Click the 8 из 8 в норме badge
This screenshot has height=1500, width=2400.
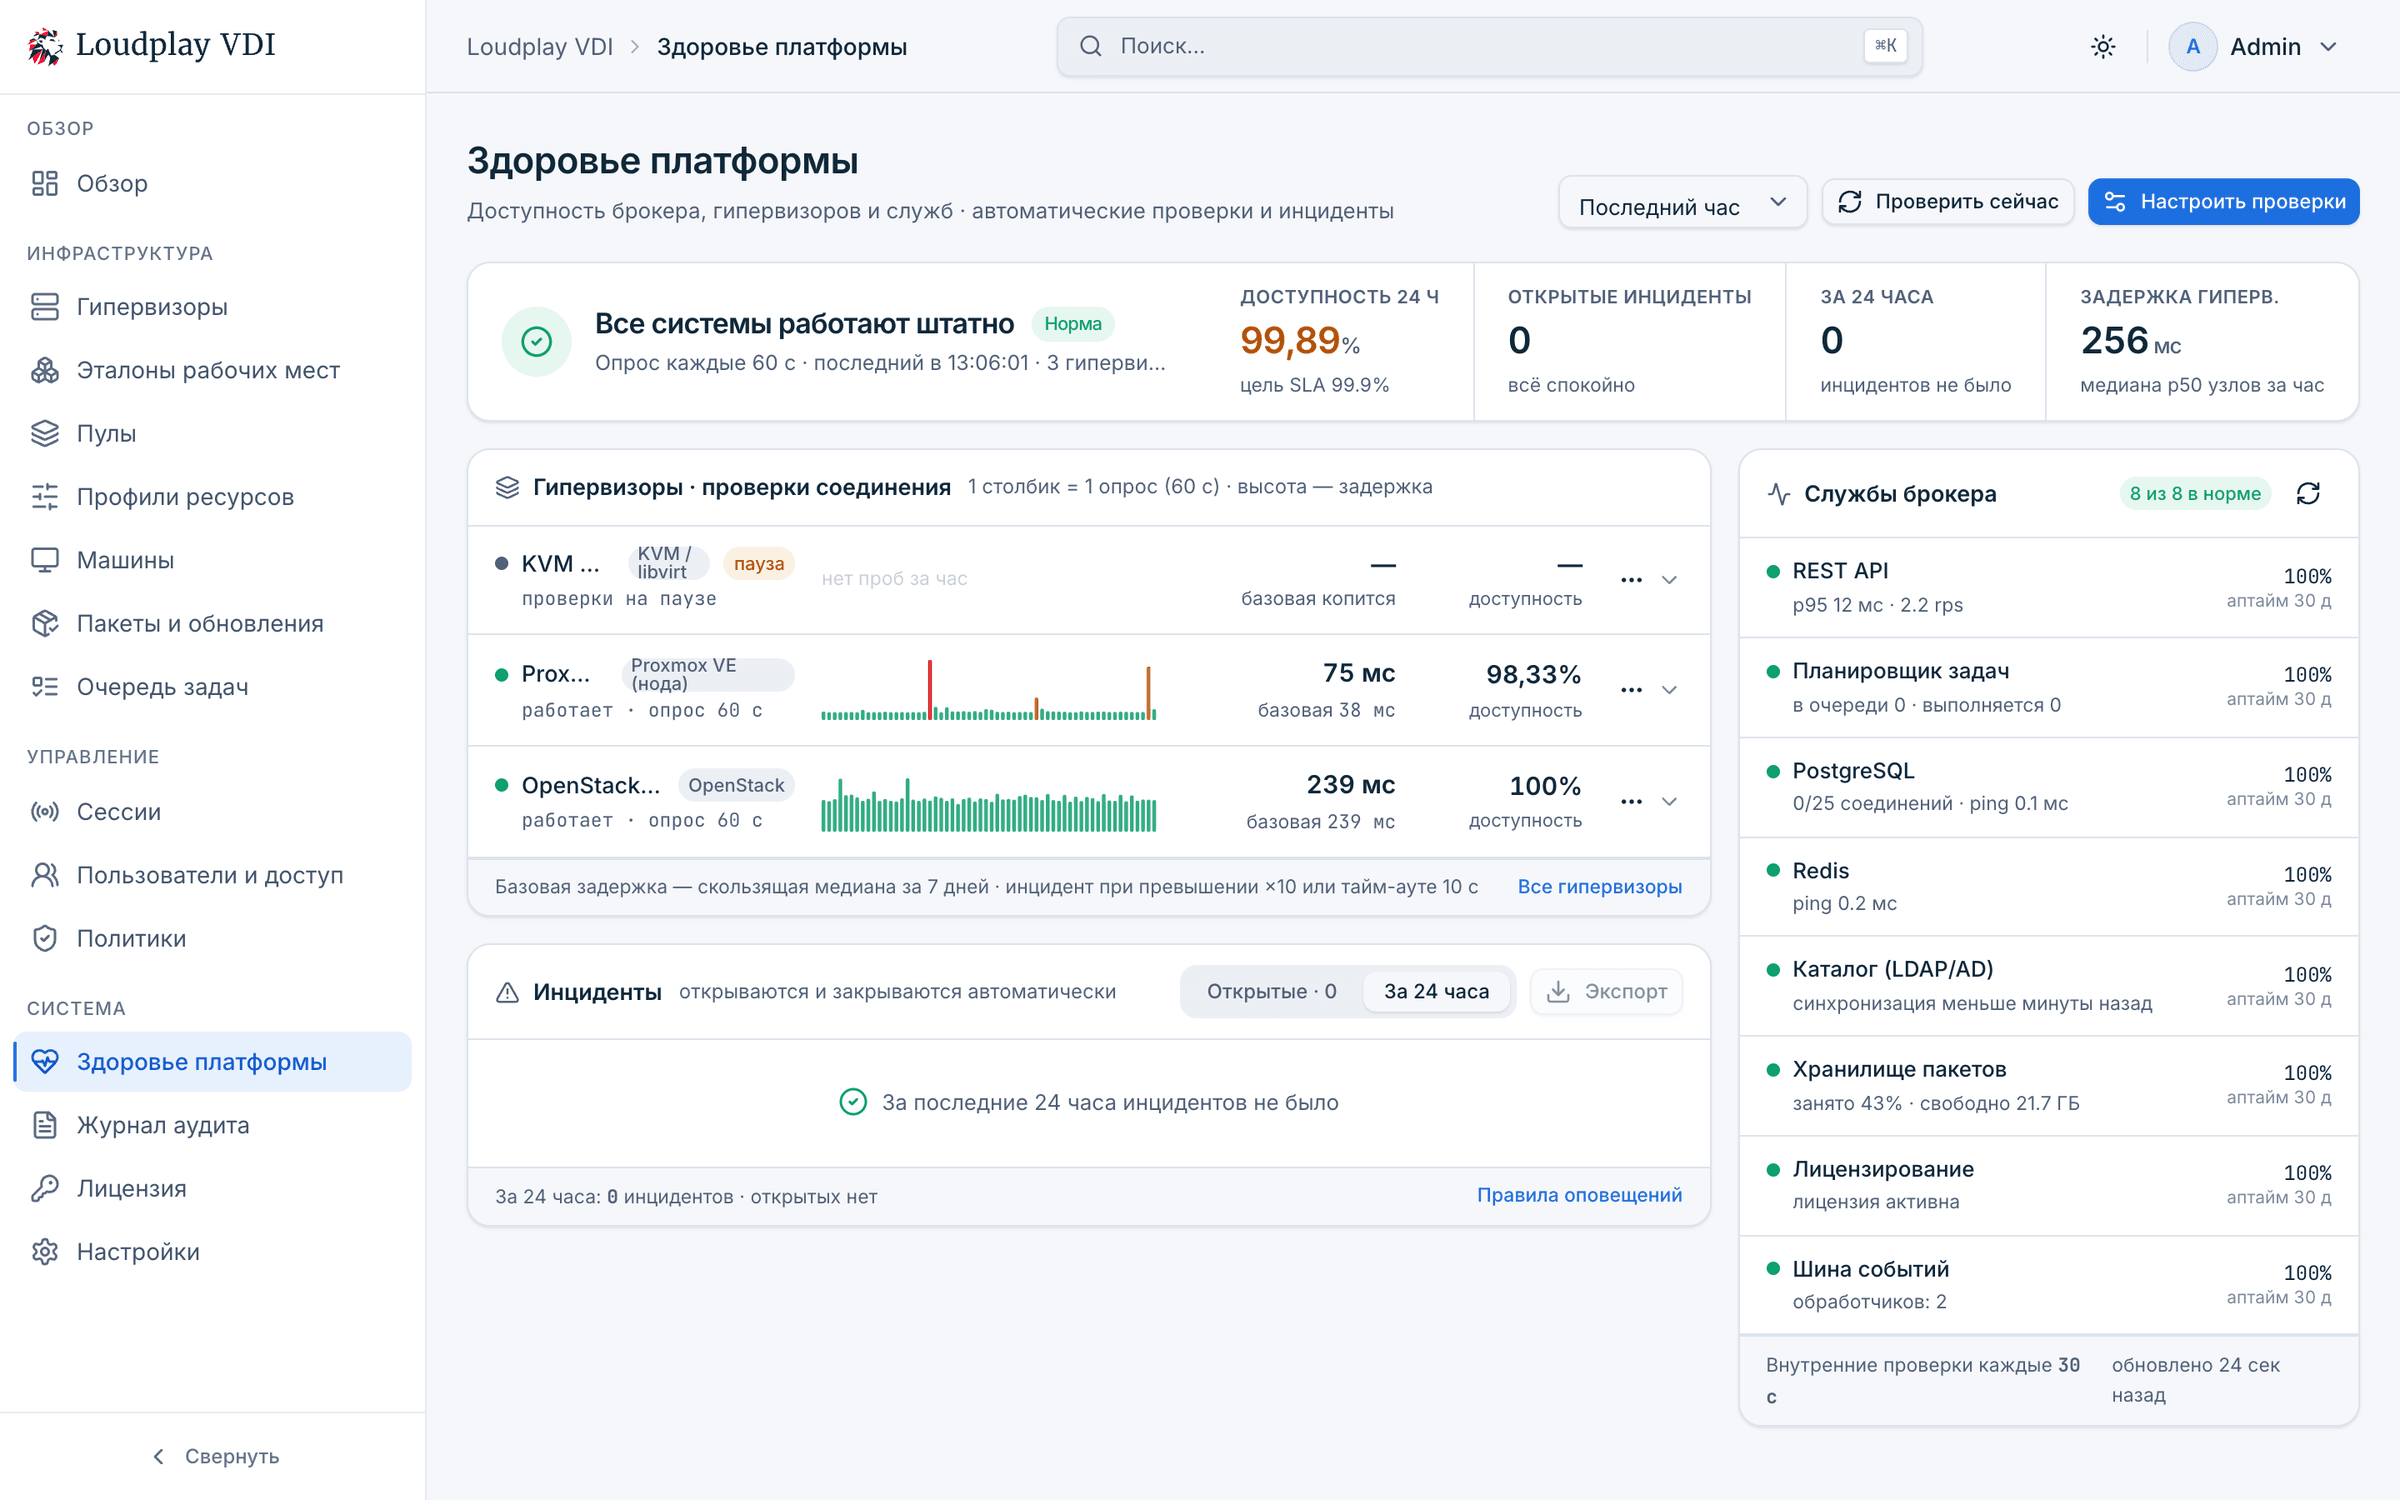pyautogui.click(x=2195, y=494)
